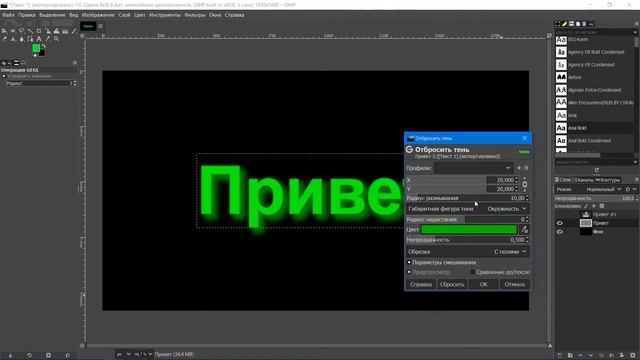Open the layer Режим Нормальный dropdown
Image resolution: width=640 pixels, height=360 pixels.
coord(603,189)
